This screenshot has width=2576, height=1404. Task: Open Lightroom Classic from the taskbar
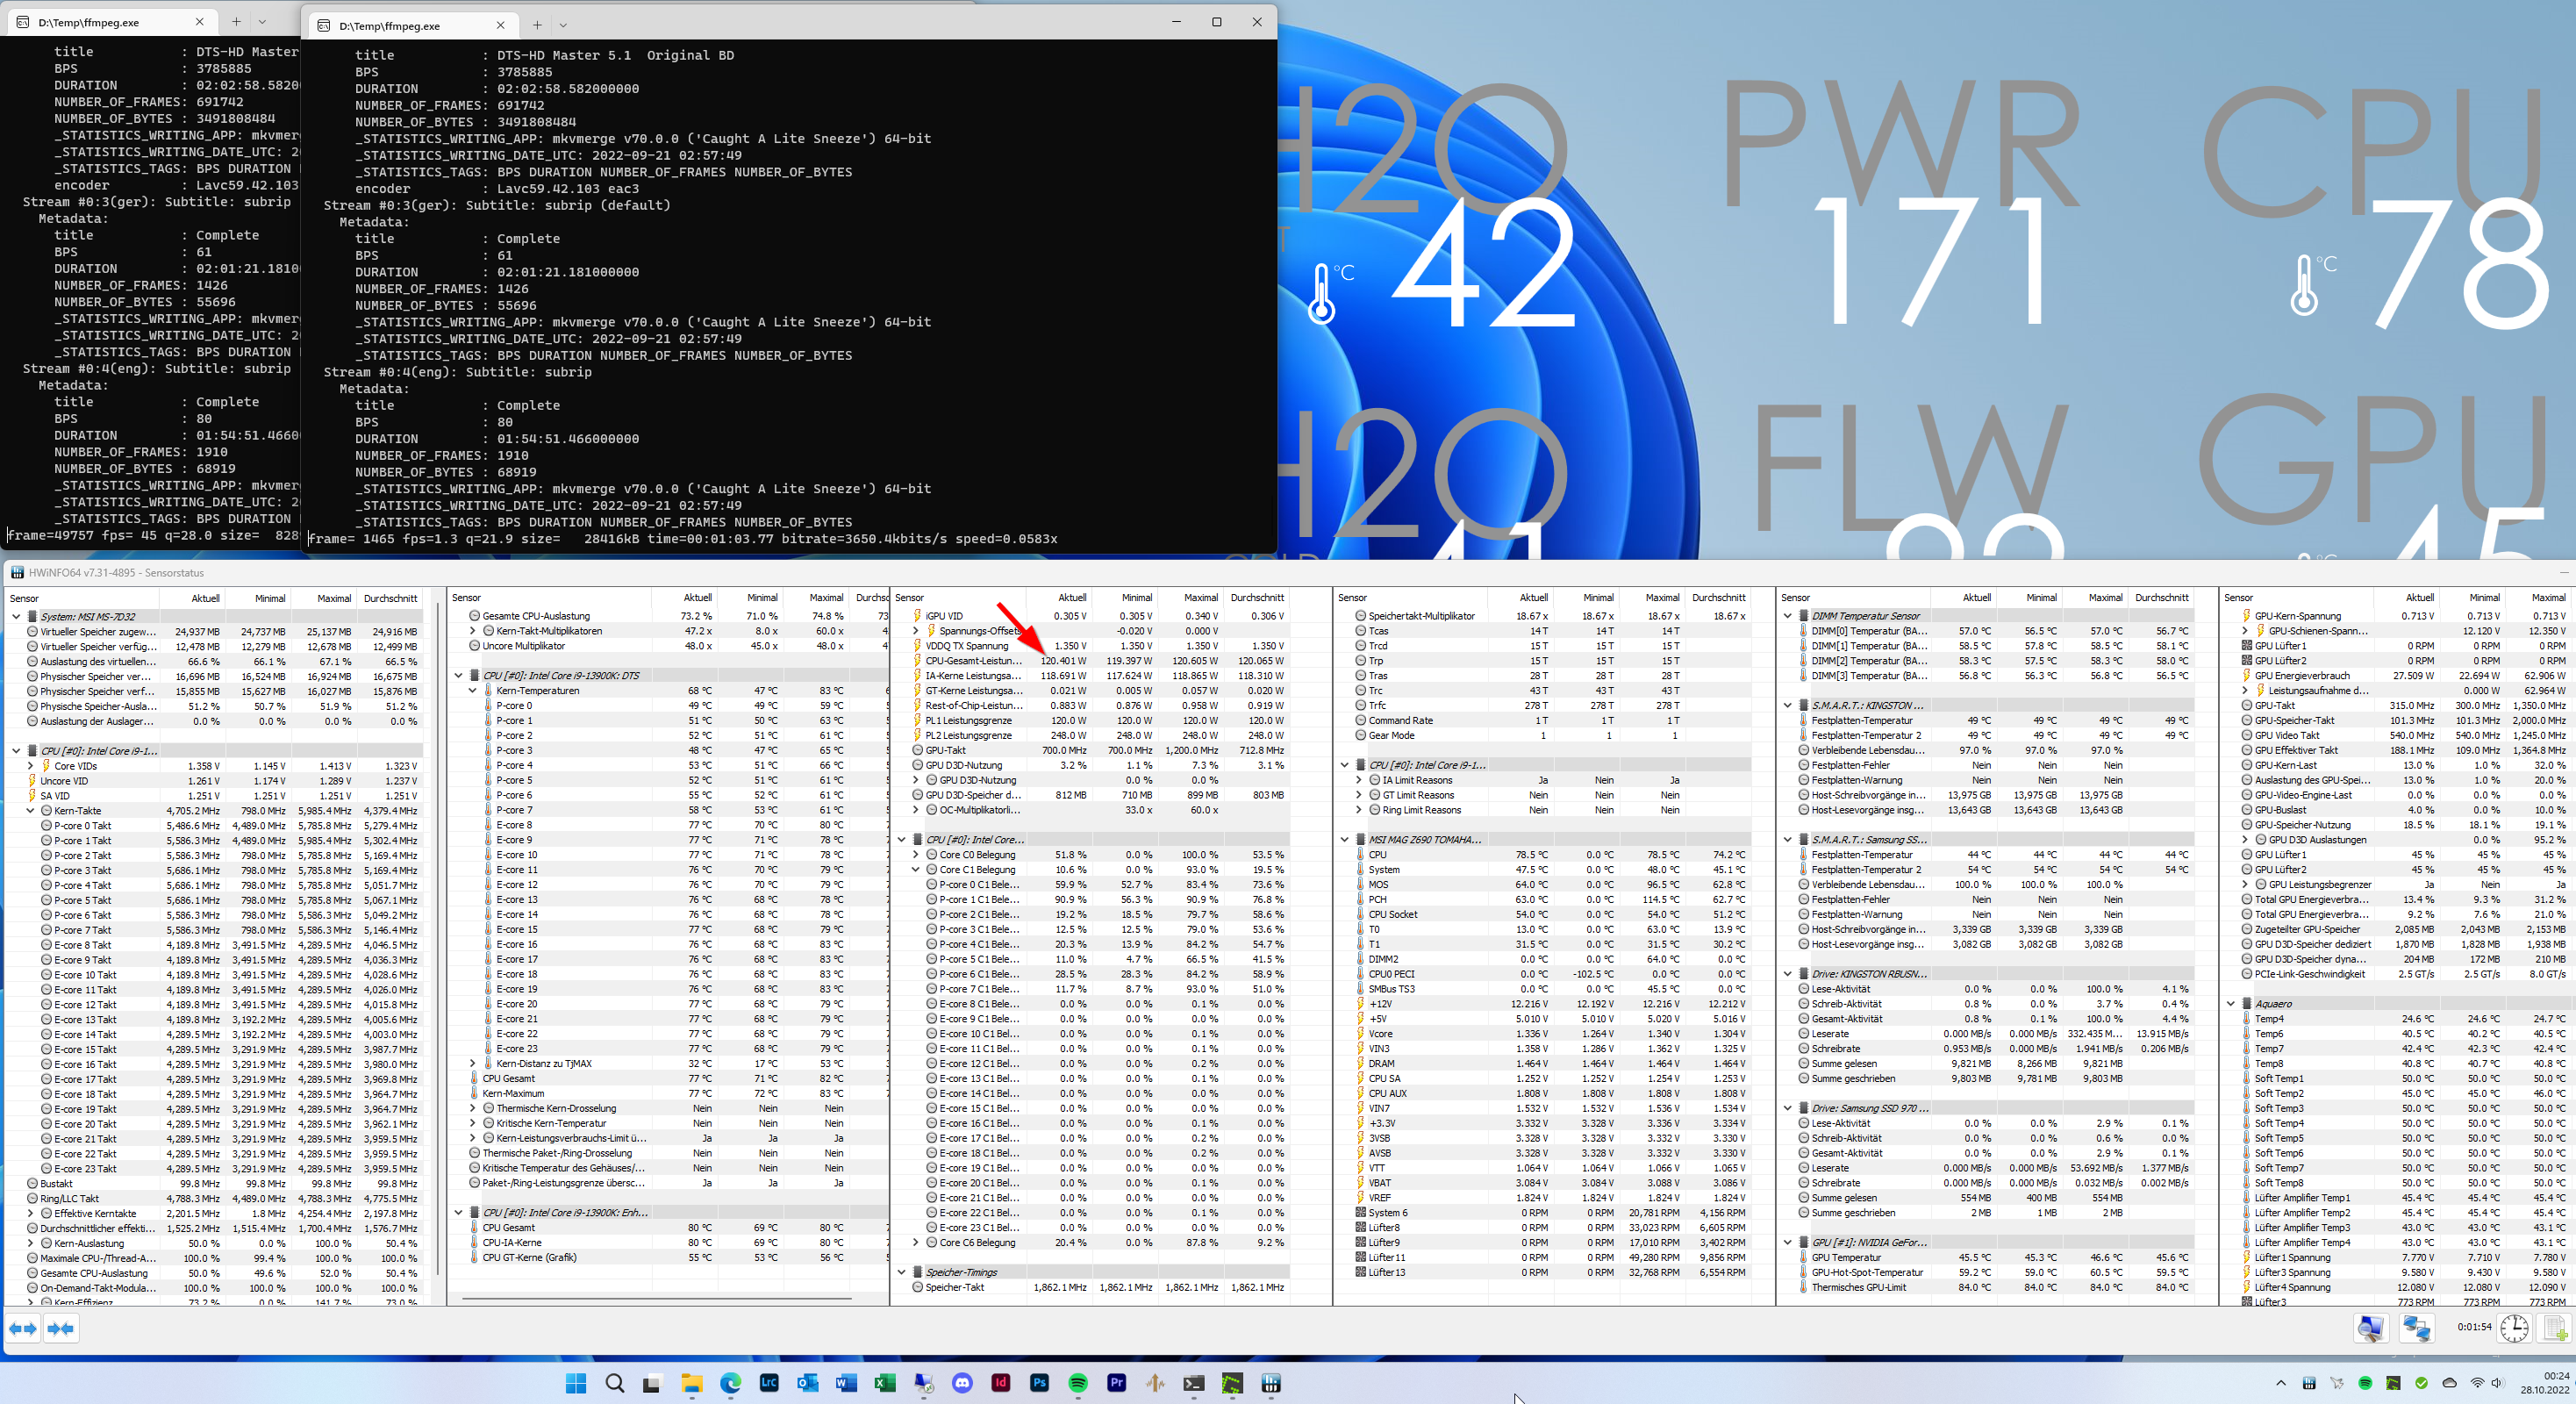tap(769, 1383)
